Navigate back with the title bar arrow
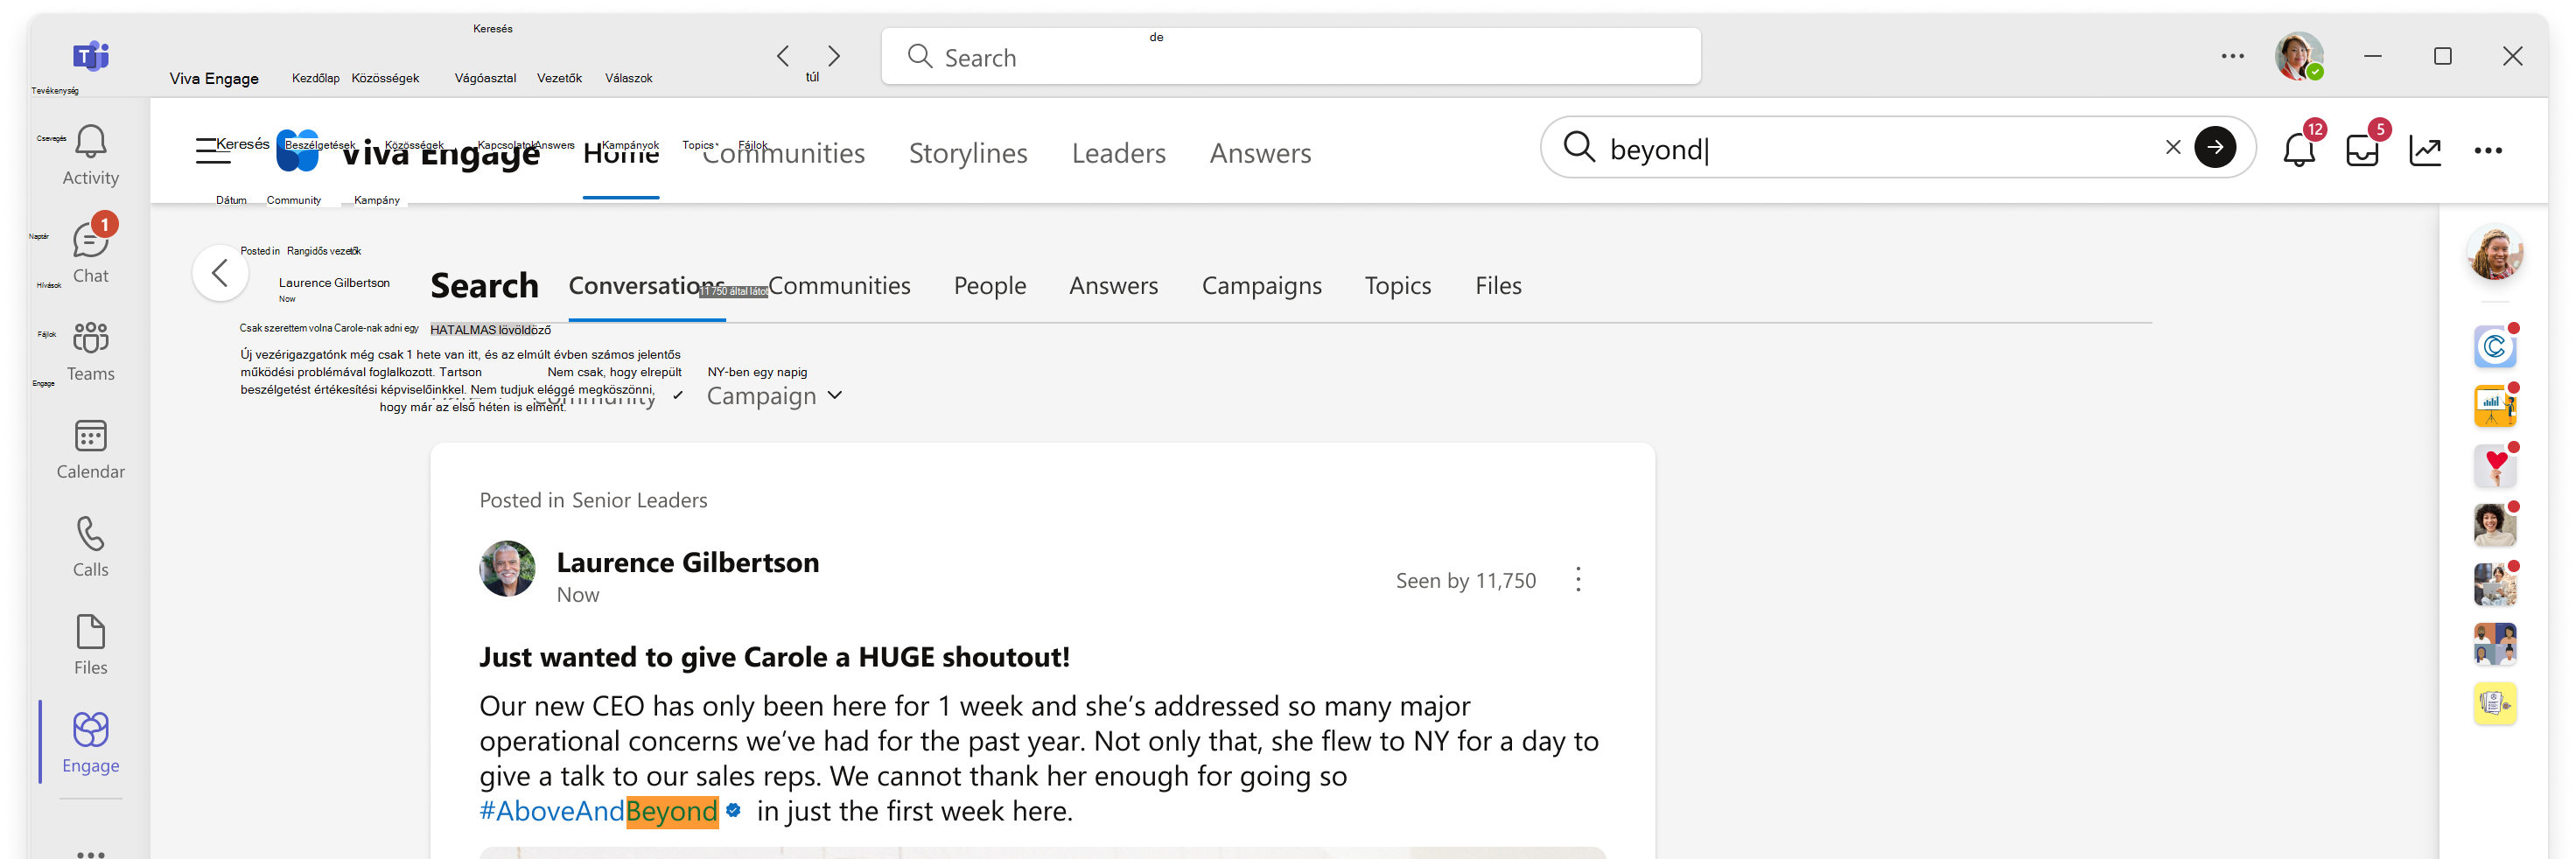 (x=783, y=56)
